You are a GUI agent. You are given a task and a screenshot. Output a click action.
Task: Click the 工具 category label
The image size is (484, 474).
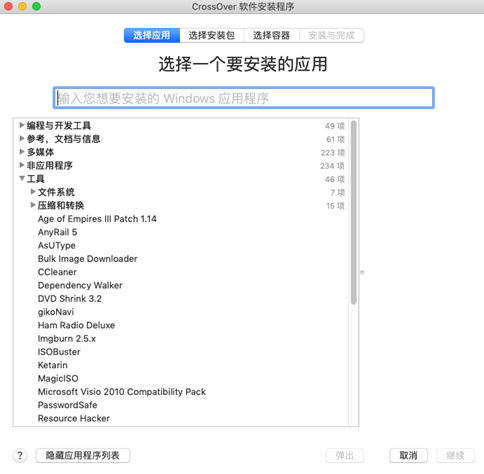pyautogui.click(x=35, y=179)
